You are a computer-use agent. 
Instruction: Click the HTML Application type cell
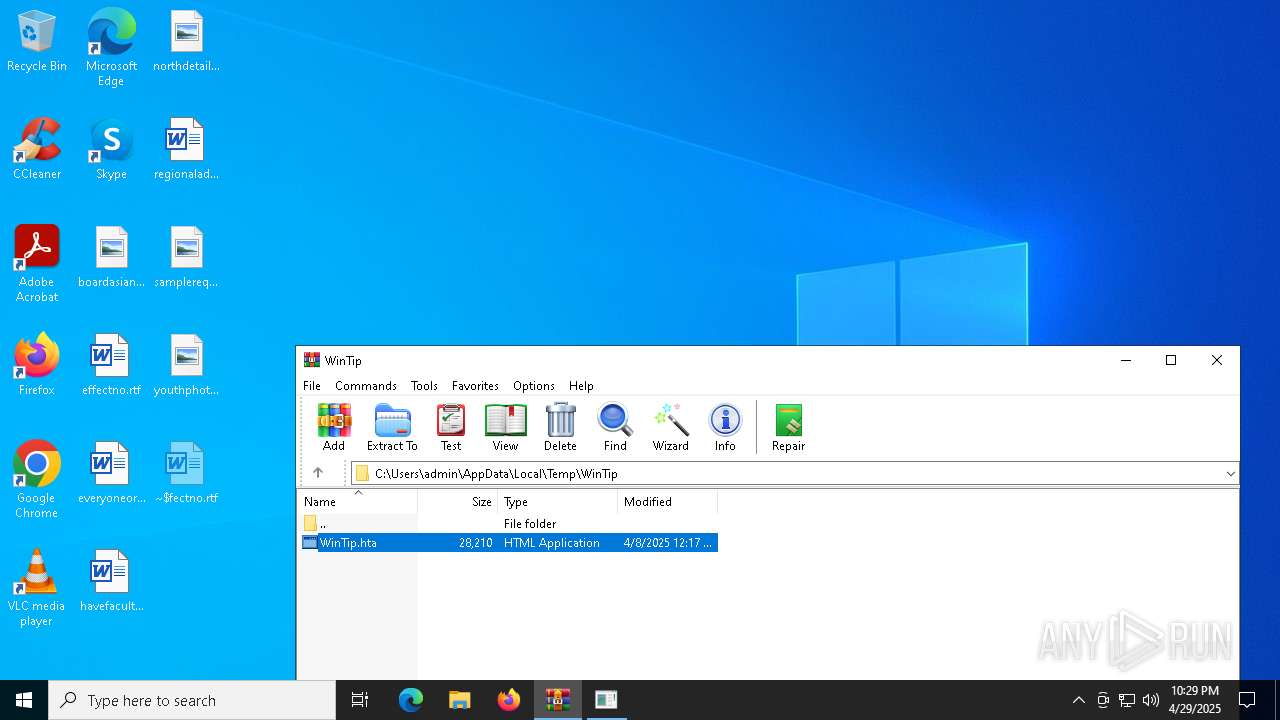coord(552,542)
